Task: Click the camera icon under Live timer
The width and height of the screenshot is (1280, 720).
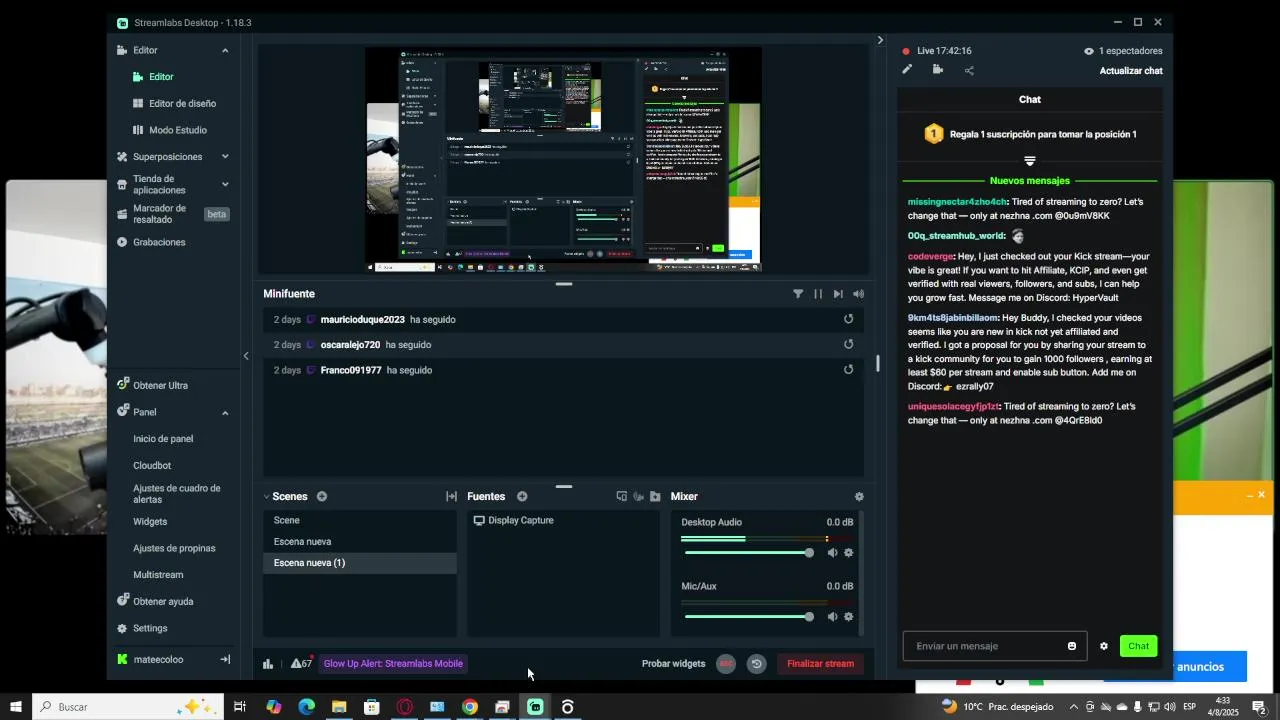Action: pyautogui.click(x=938, y=70)
